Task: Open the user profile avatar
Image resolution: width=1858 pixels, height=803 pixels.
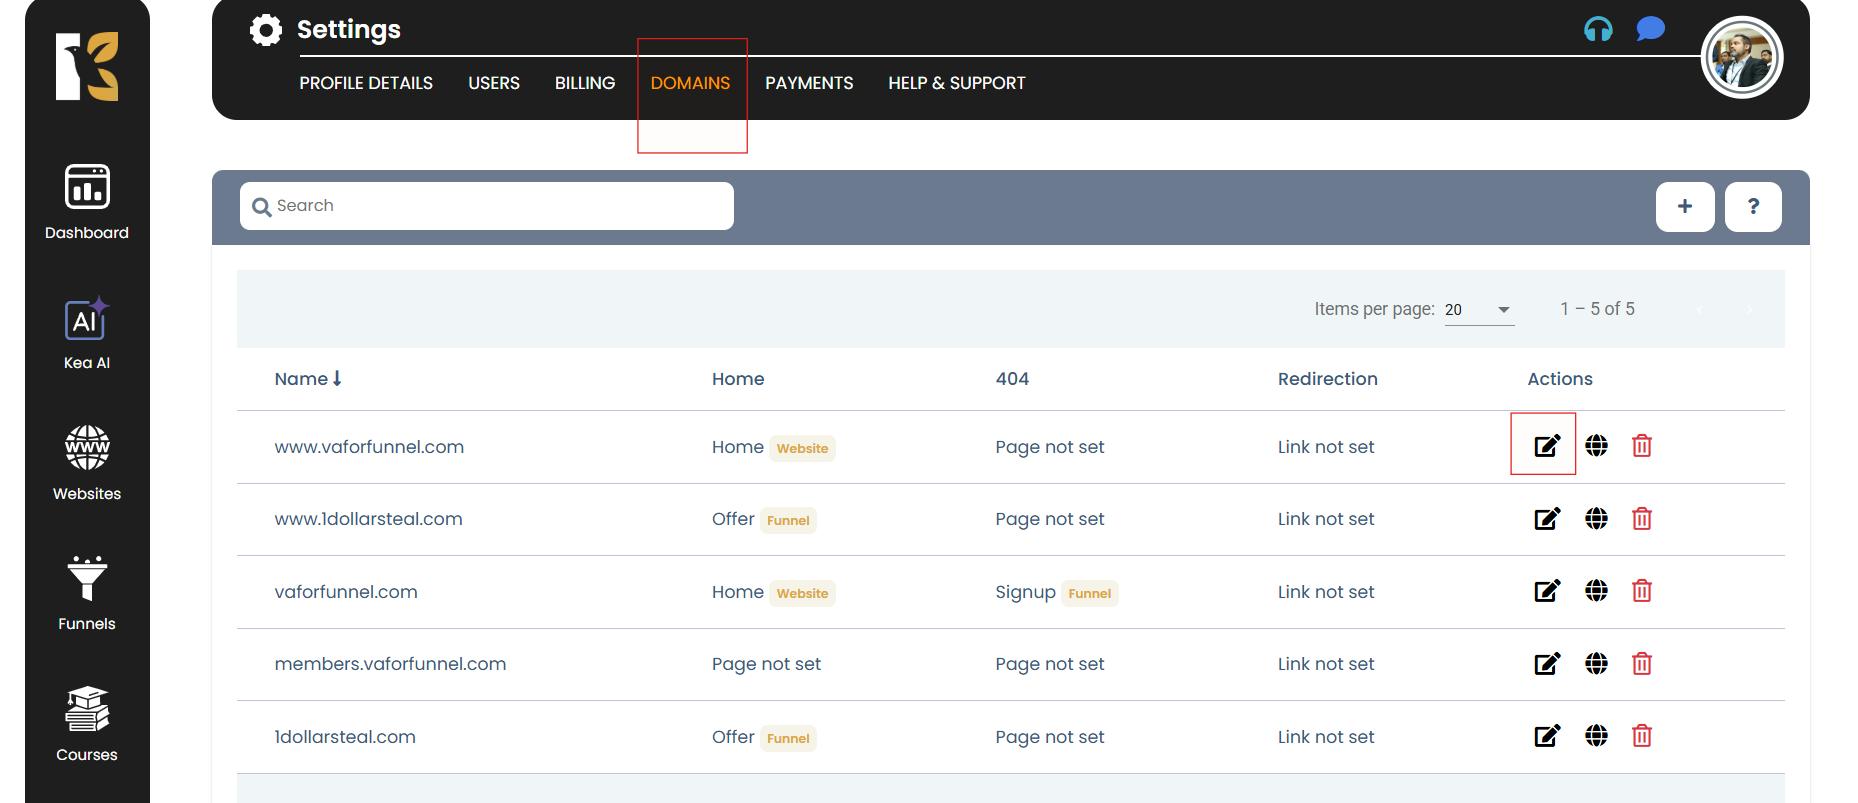Action: pyautogui.click(x=1742, y=58)
